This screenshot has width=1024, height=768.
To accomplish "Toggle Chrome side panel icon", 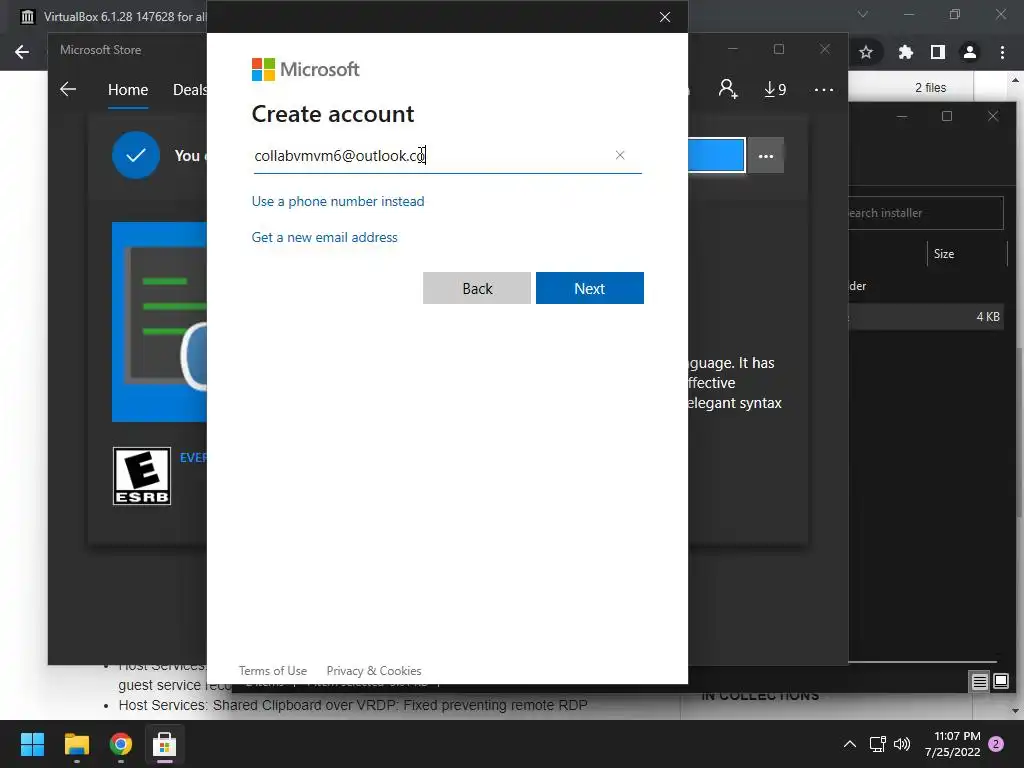I will [x=938, y=52].
